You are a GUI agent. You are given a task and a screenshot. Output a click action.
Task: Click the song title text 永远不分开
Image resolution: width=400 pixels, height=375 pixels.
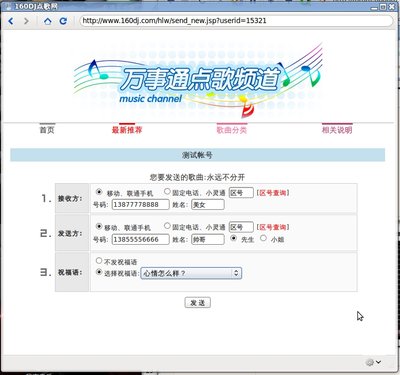pos(226,177)
